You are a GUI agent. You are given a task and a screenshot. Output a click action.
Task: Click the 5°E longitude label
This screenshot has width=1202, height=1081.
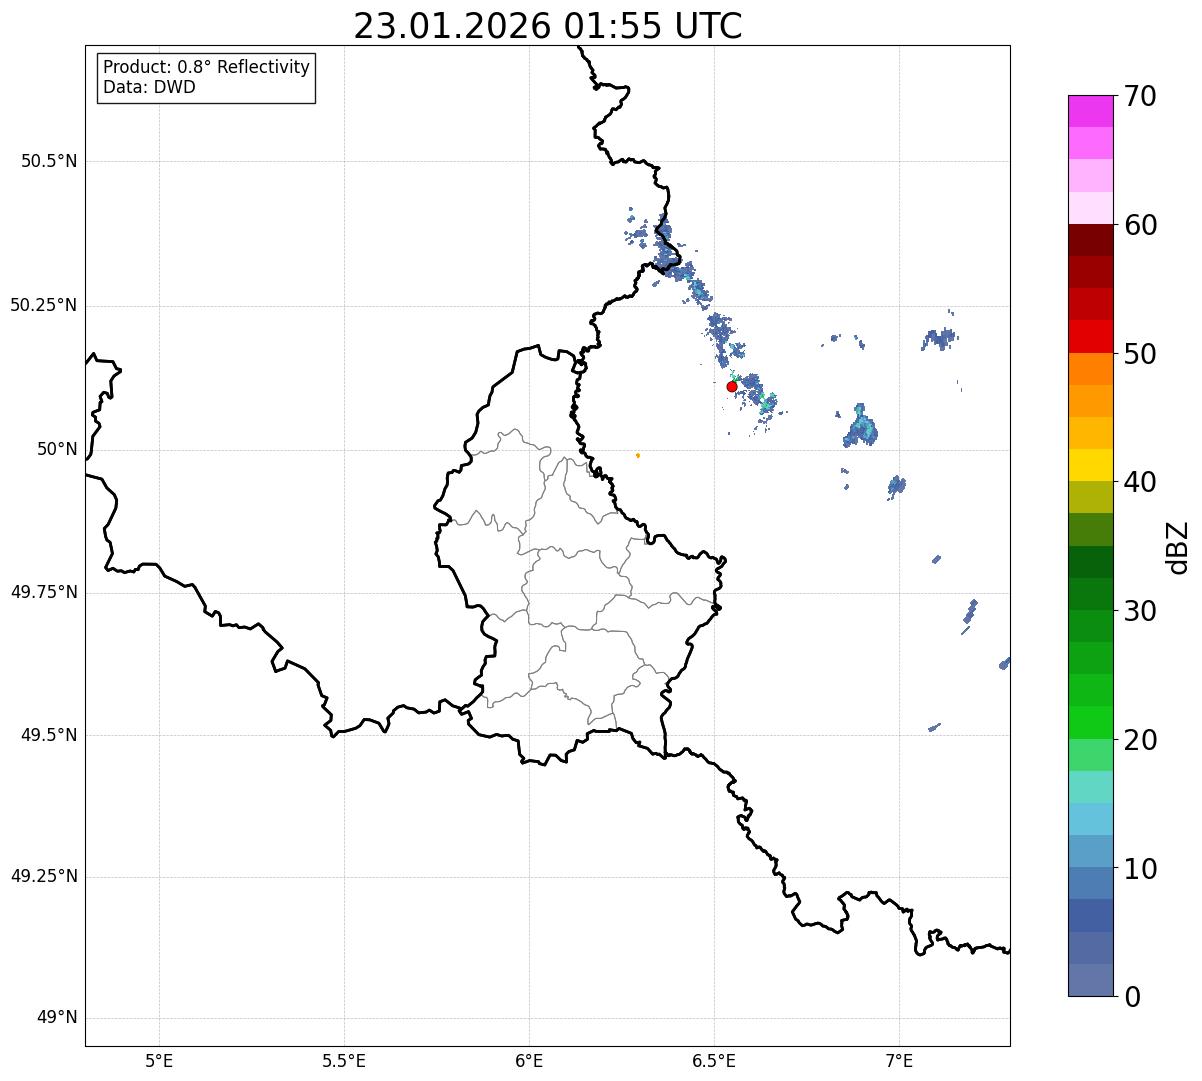(x=159, y=1060)
